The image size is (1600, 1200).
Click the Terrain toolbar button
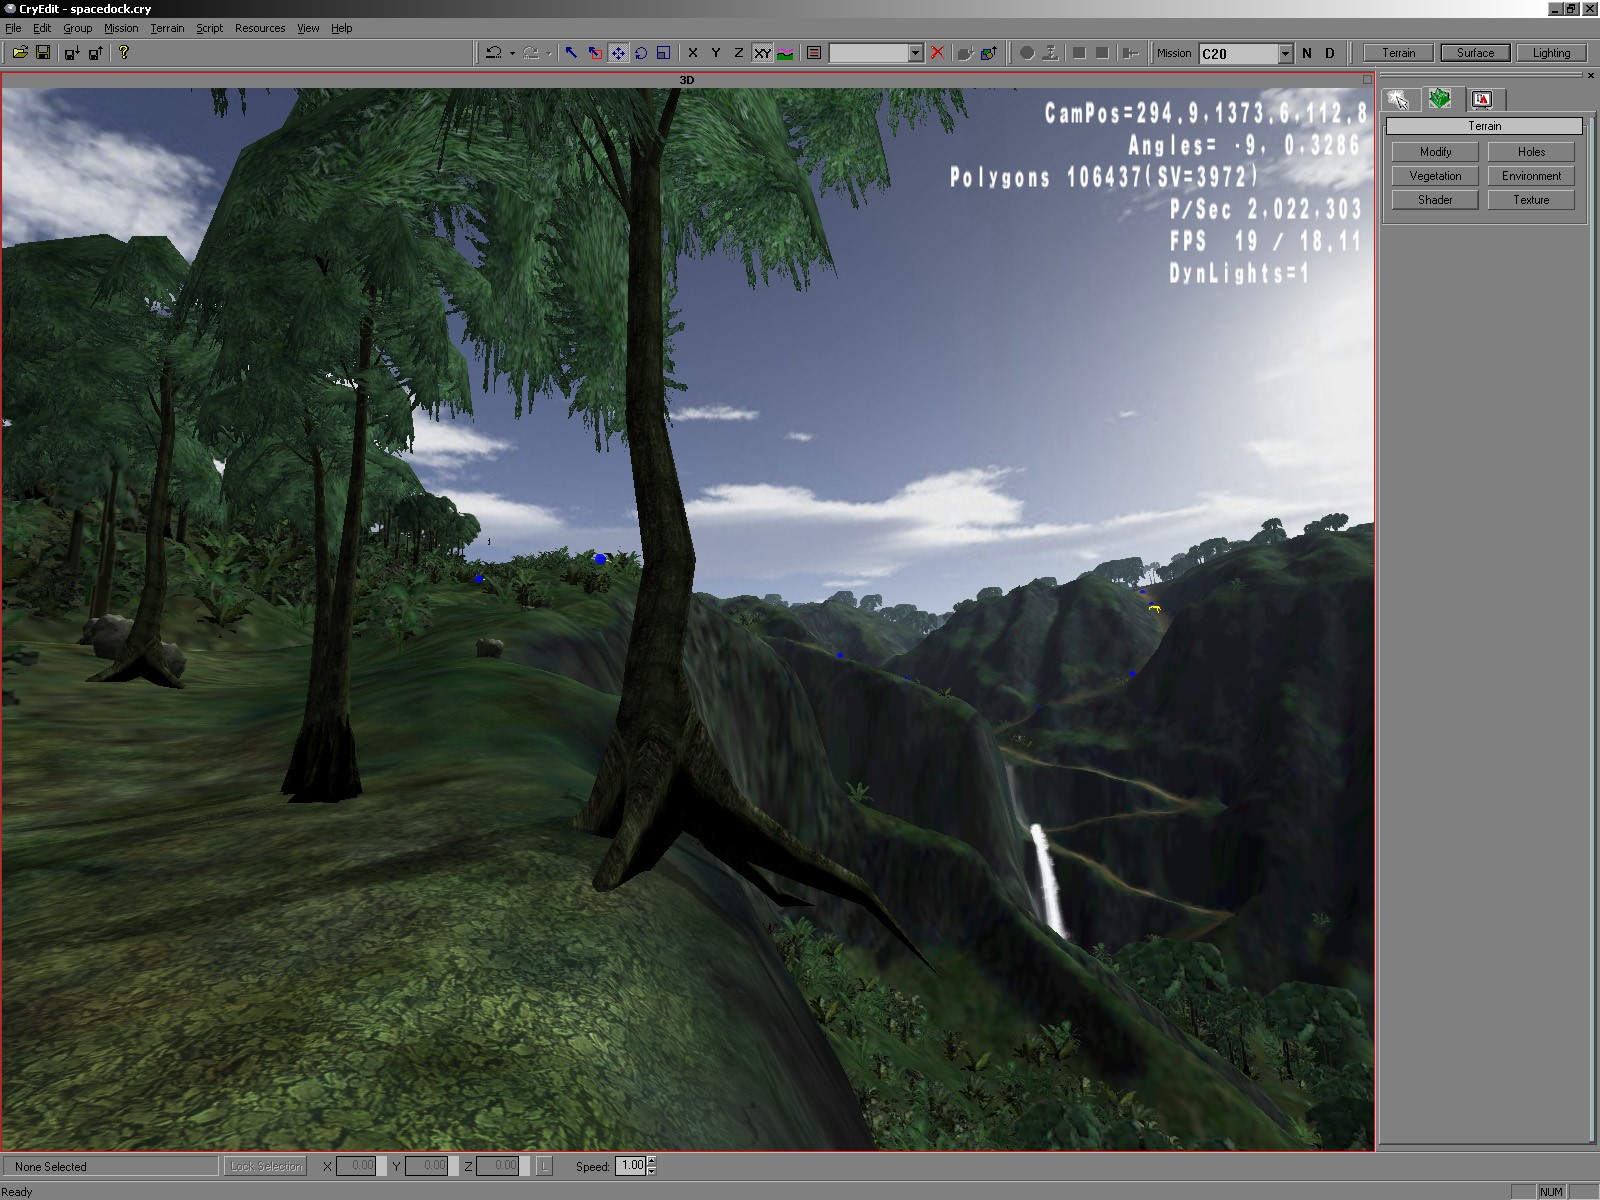[1399, 53]
